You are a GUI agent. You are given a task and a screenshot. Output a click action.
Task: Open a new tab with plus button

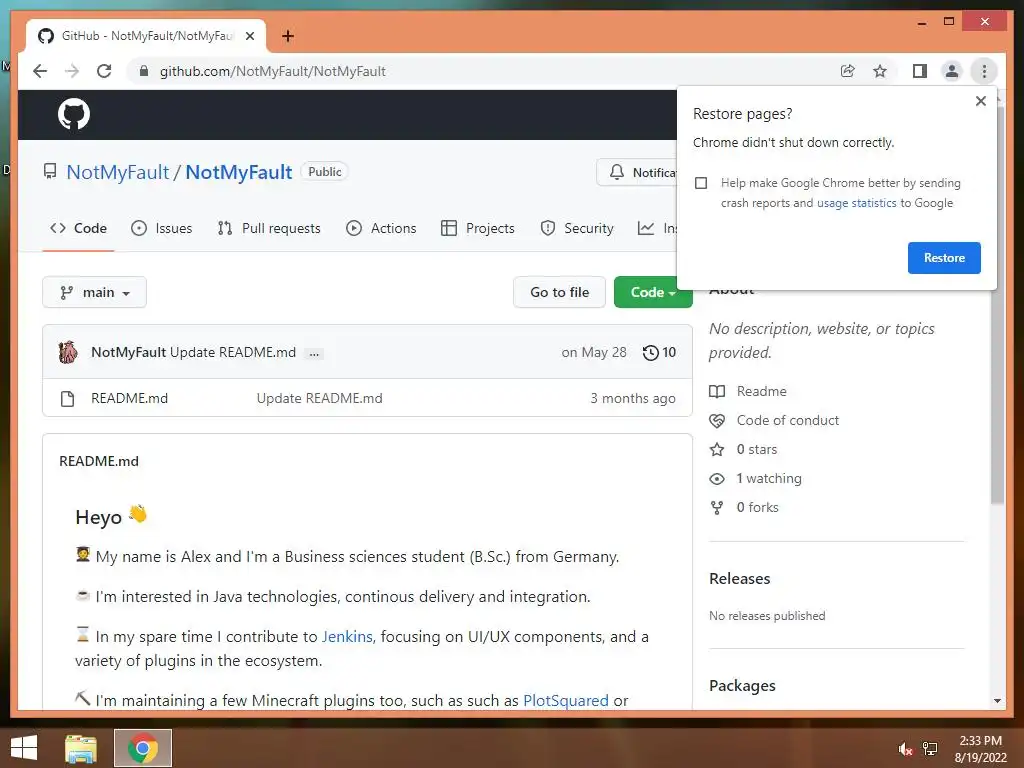pos(287,36)
